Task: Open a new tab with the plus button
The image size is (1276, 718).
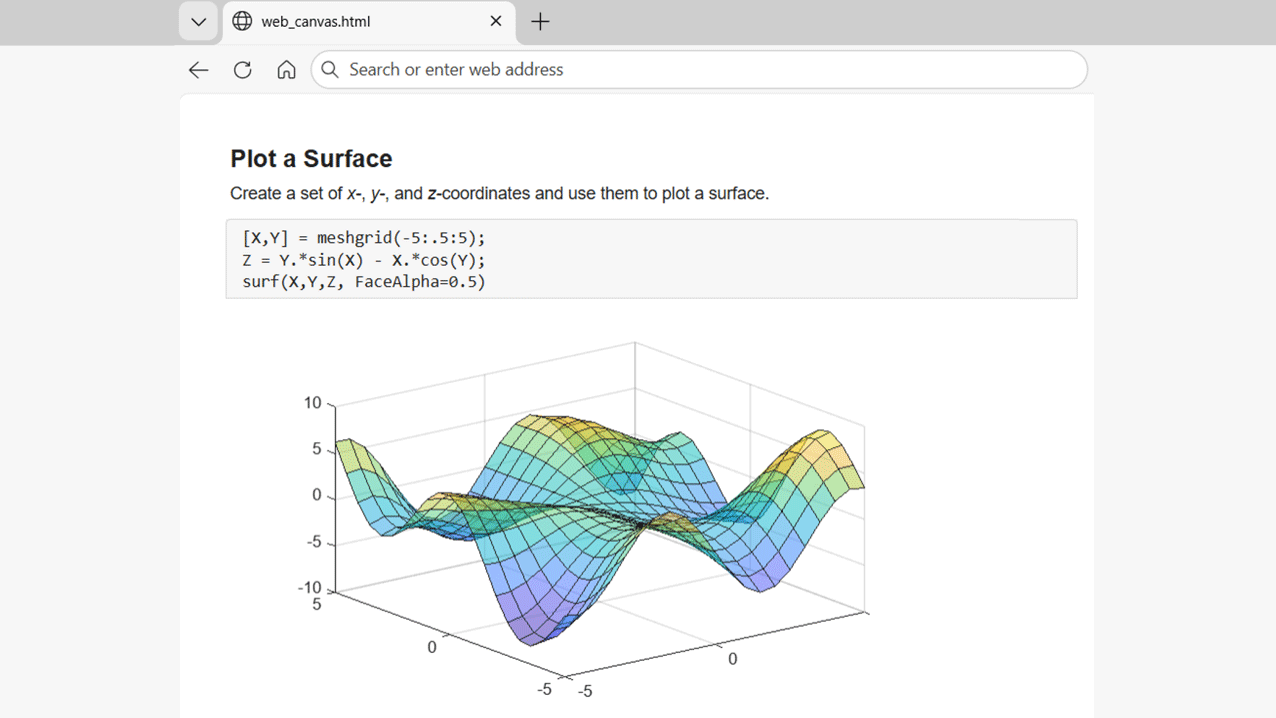Action: point(540,22)
